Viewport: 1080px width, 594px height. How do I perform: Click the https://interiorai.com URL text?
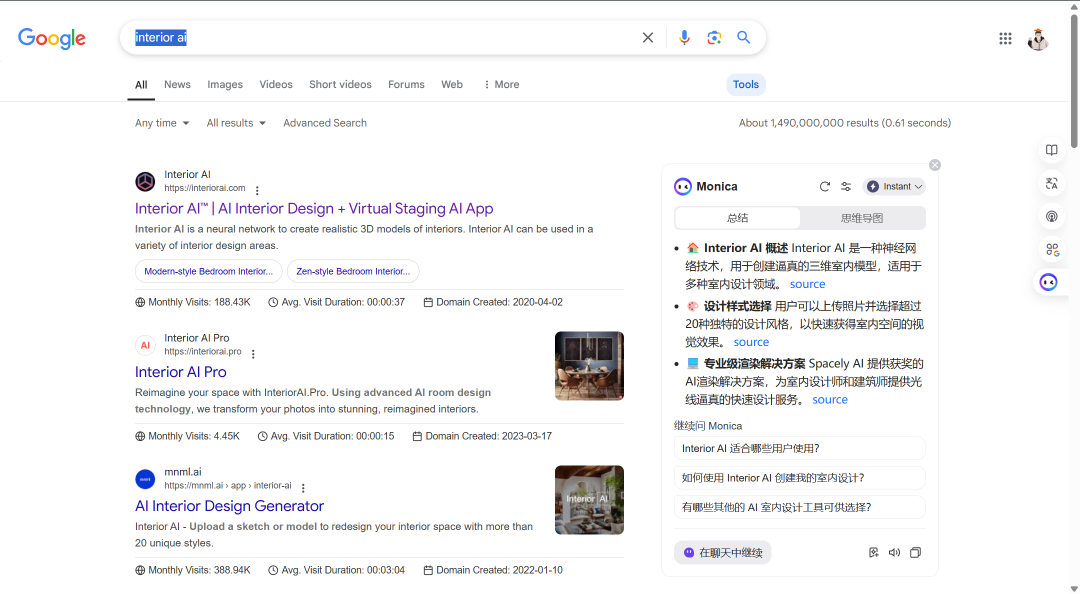click(x=205, y=188)
